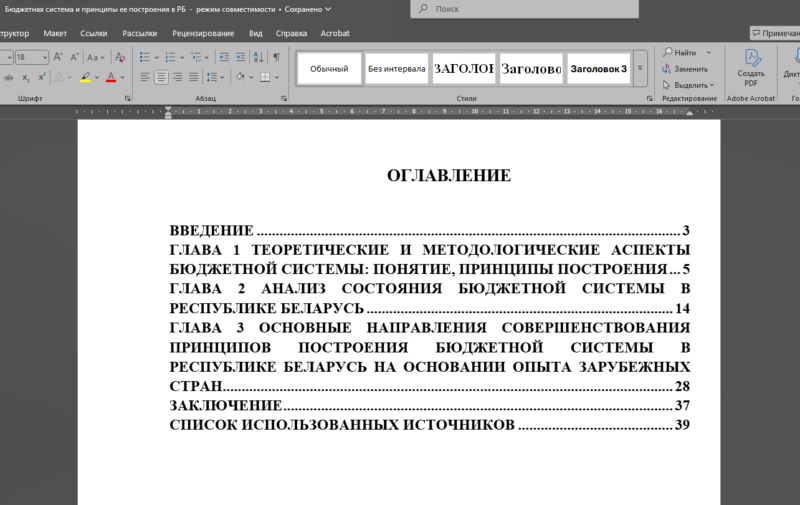Open the Справка tab

(x=291, y=33)
